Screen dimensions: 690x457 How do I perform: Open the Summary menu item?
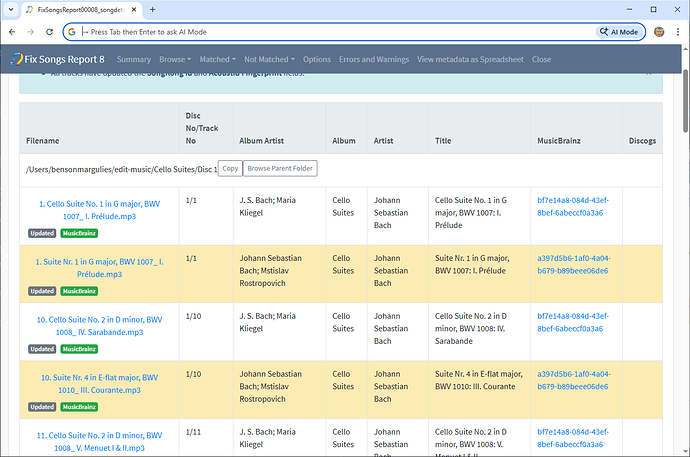click(133, 59)
